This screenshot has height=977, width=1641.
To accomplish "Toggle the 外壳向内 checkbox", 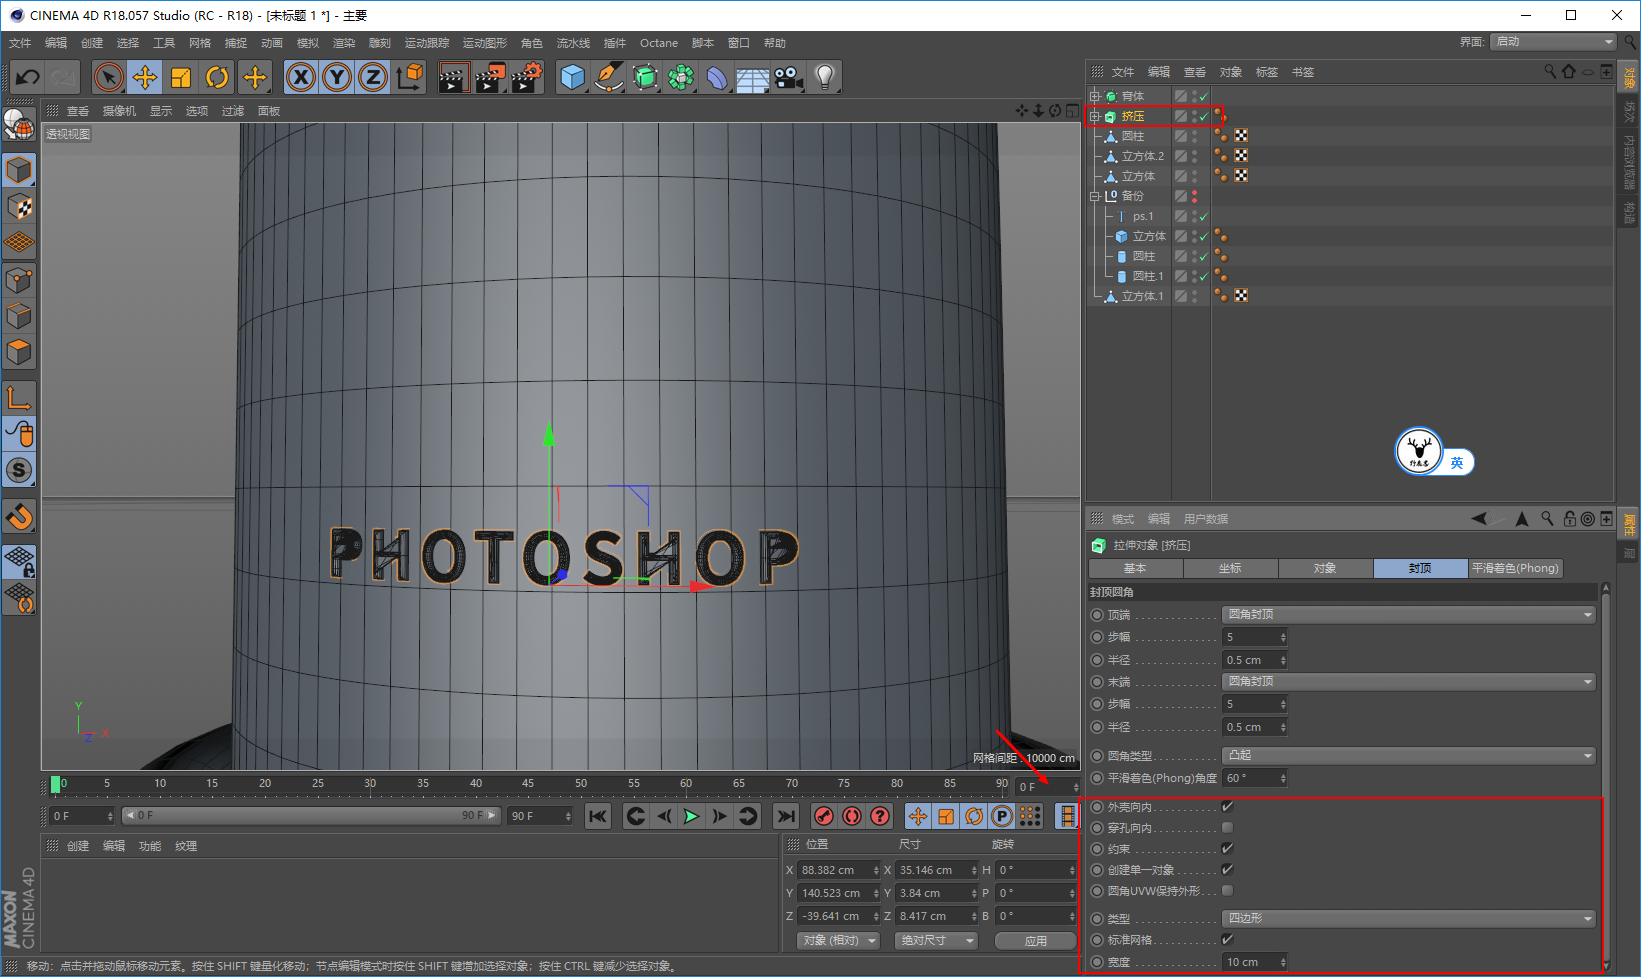I will tap(1227, 807).
